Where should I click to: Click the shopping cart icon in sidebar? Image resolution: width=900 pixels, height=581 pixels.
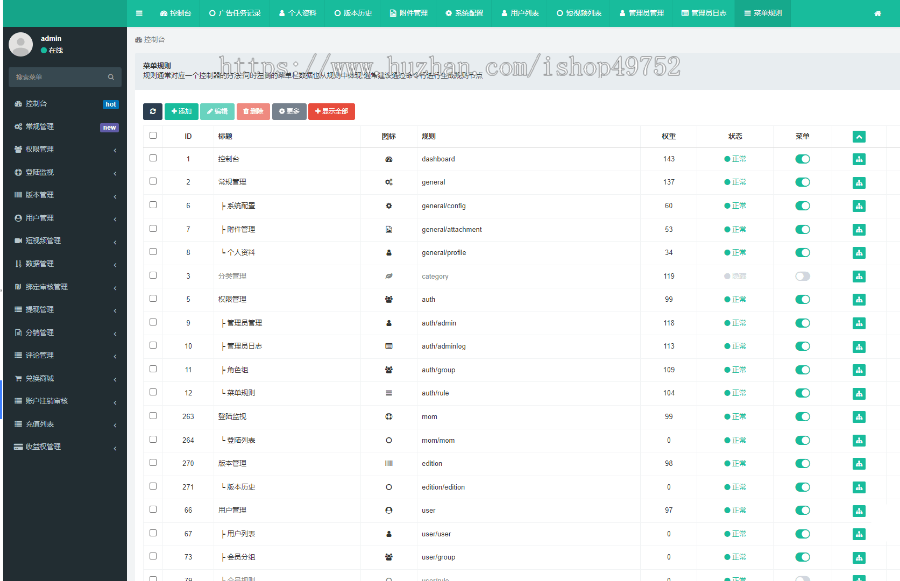click(18, 378)
